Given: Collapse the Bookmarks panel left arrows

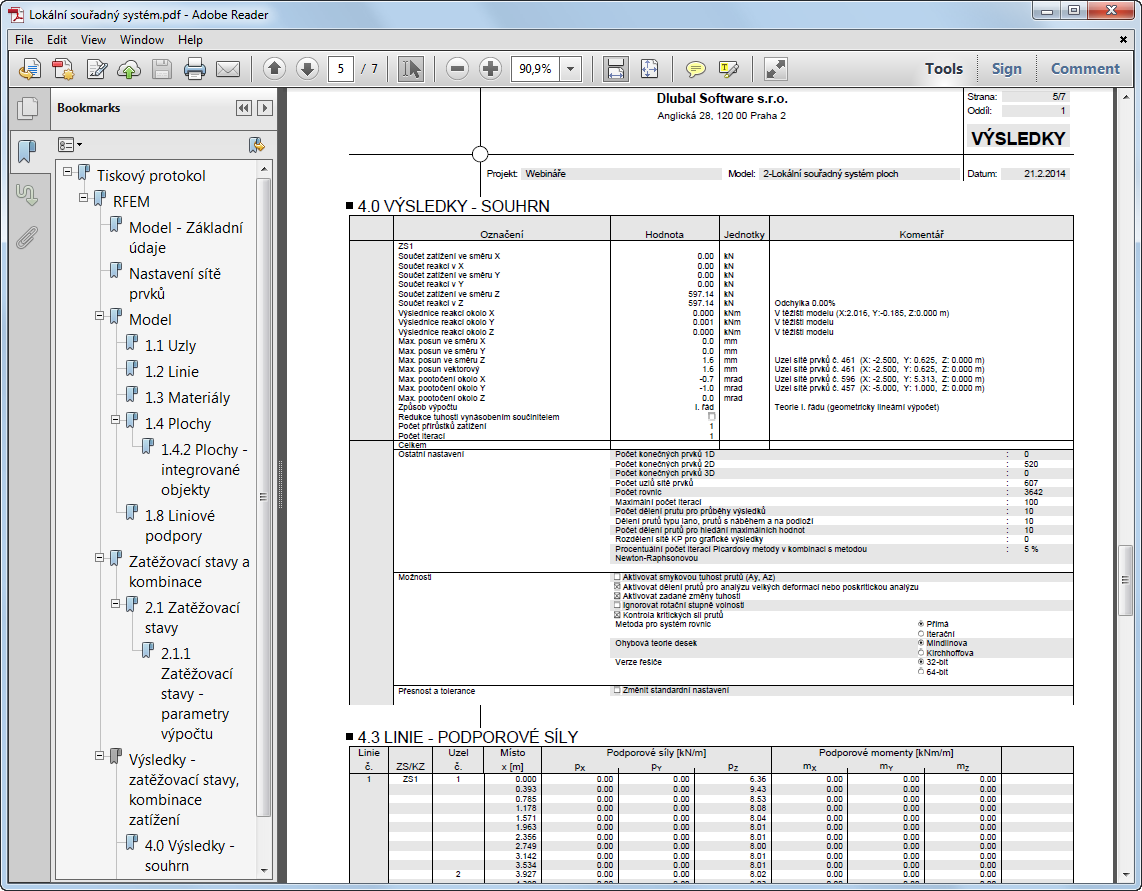Looking at the screenshot, I should click(x=244, y=108).
